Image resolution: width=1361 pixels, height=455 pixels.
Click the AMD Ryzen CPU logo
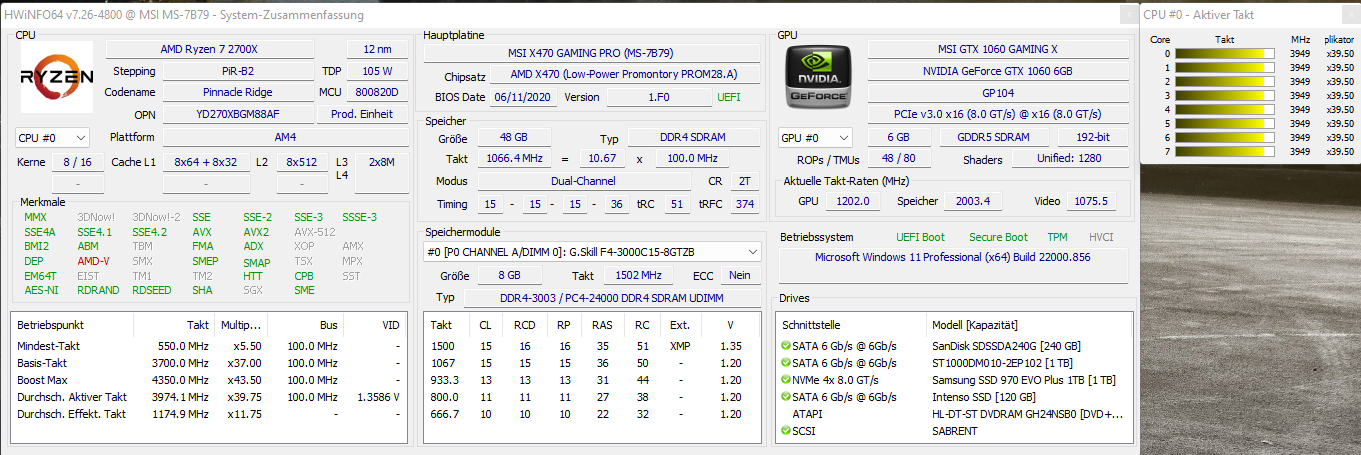(57, 77)
